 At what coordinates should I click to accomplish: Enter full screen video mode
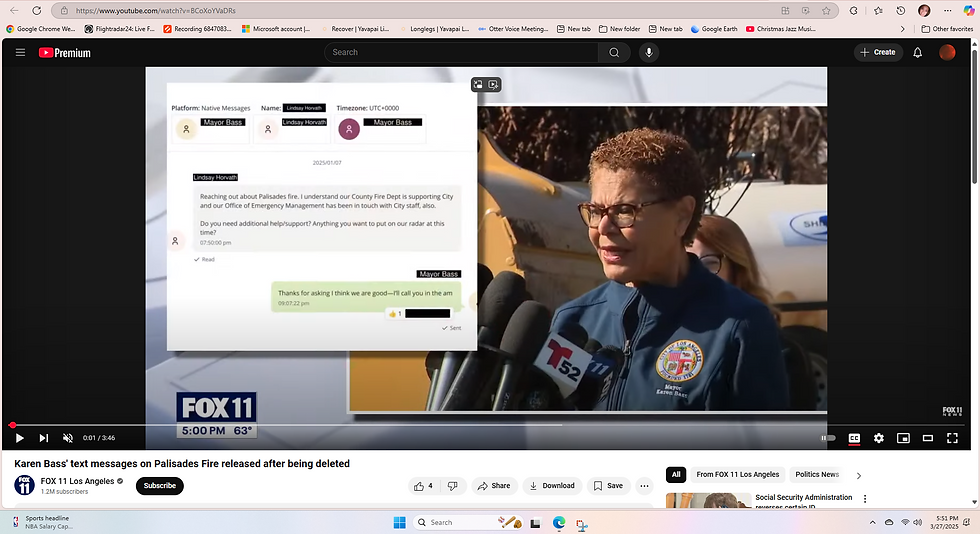click(952, 438)
